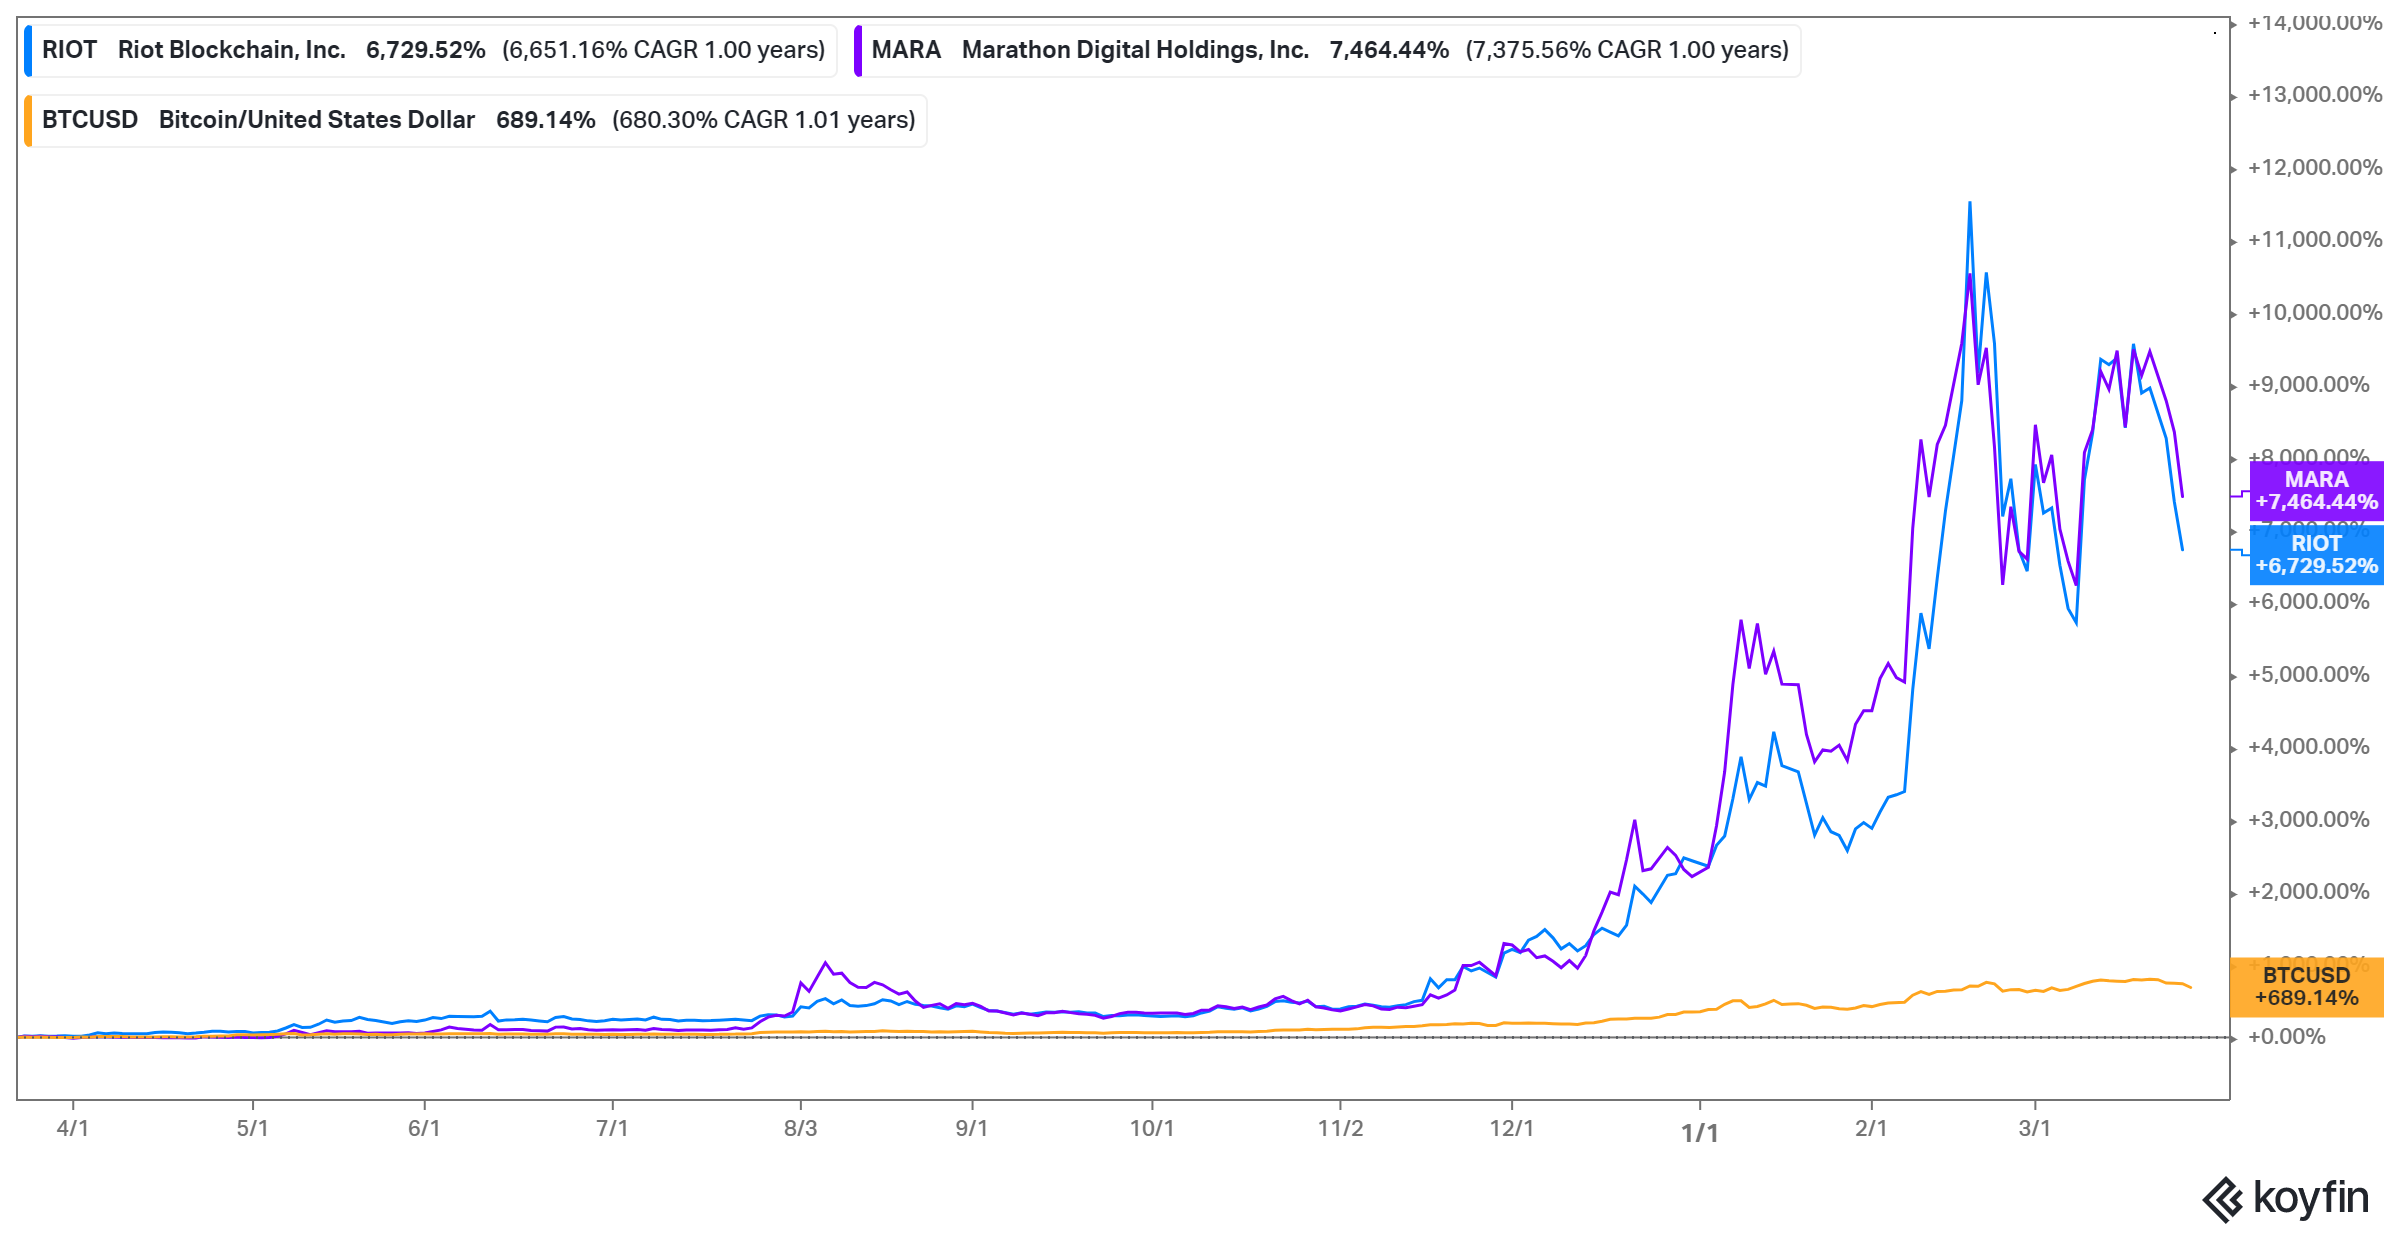This screenshot has width=2400, height=1240.
Task: Click 'Riot Blockchain, Inc.' name text
Action: click(232, 50)
